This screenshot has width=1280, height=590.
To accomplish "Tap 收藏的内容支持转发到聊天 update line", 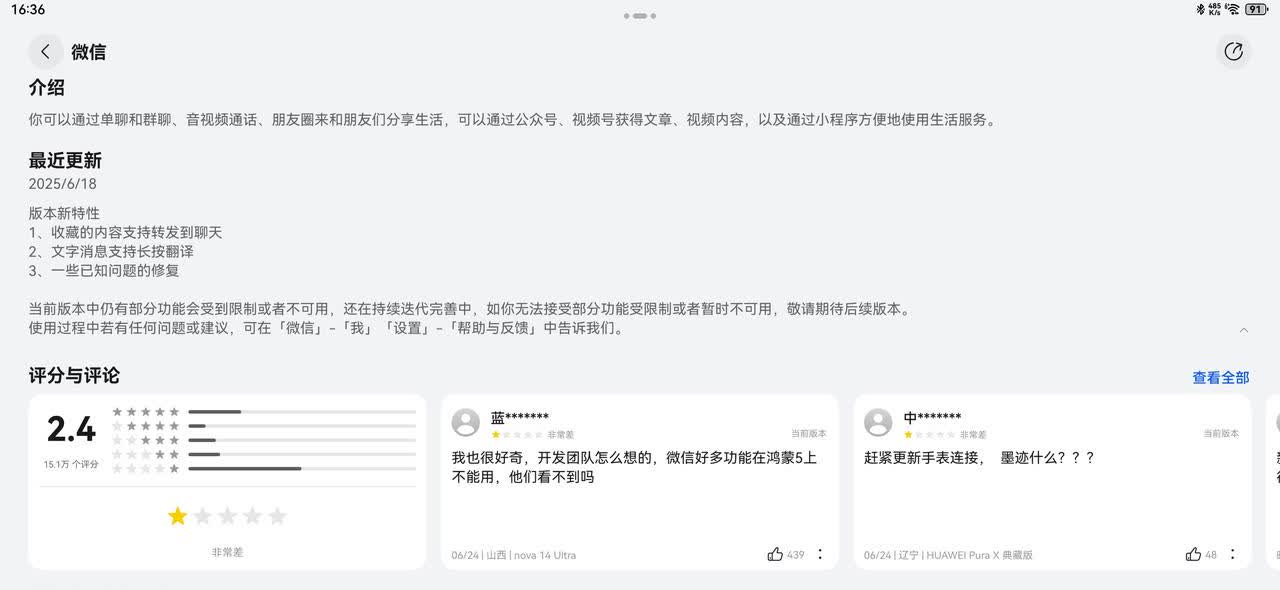I will click(x=125, y=233).
